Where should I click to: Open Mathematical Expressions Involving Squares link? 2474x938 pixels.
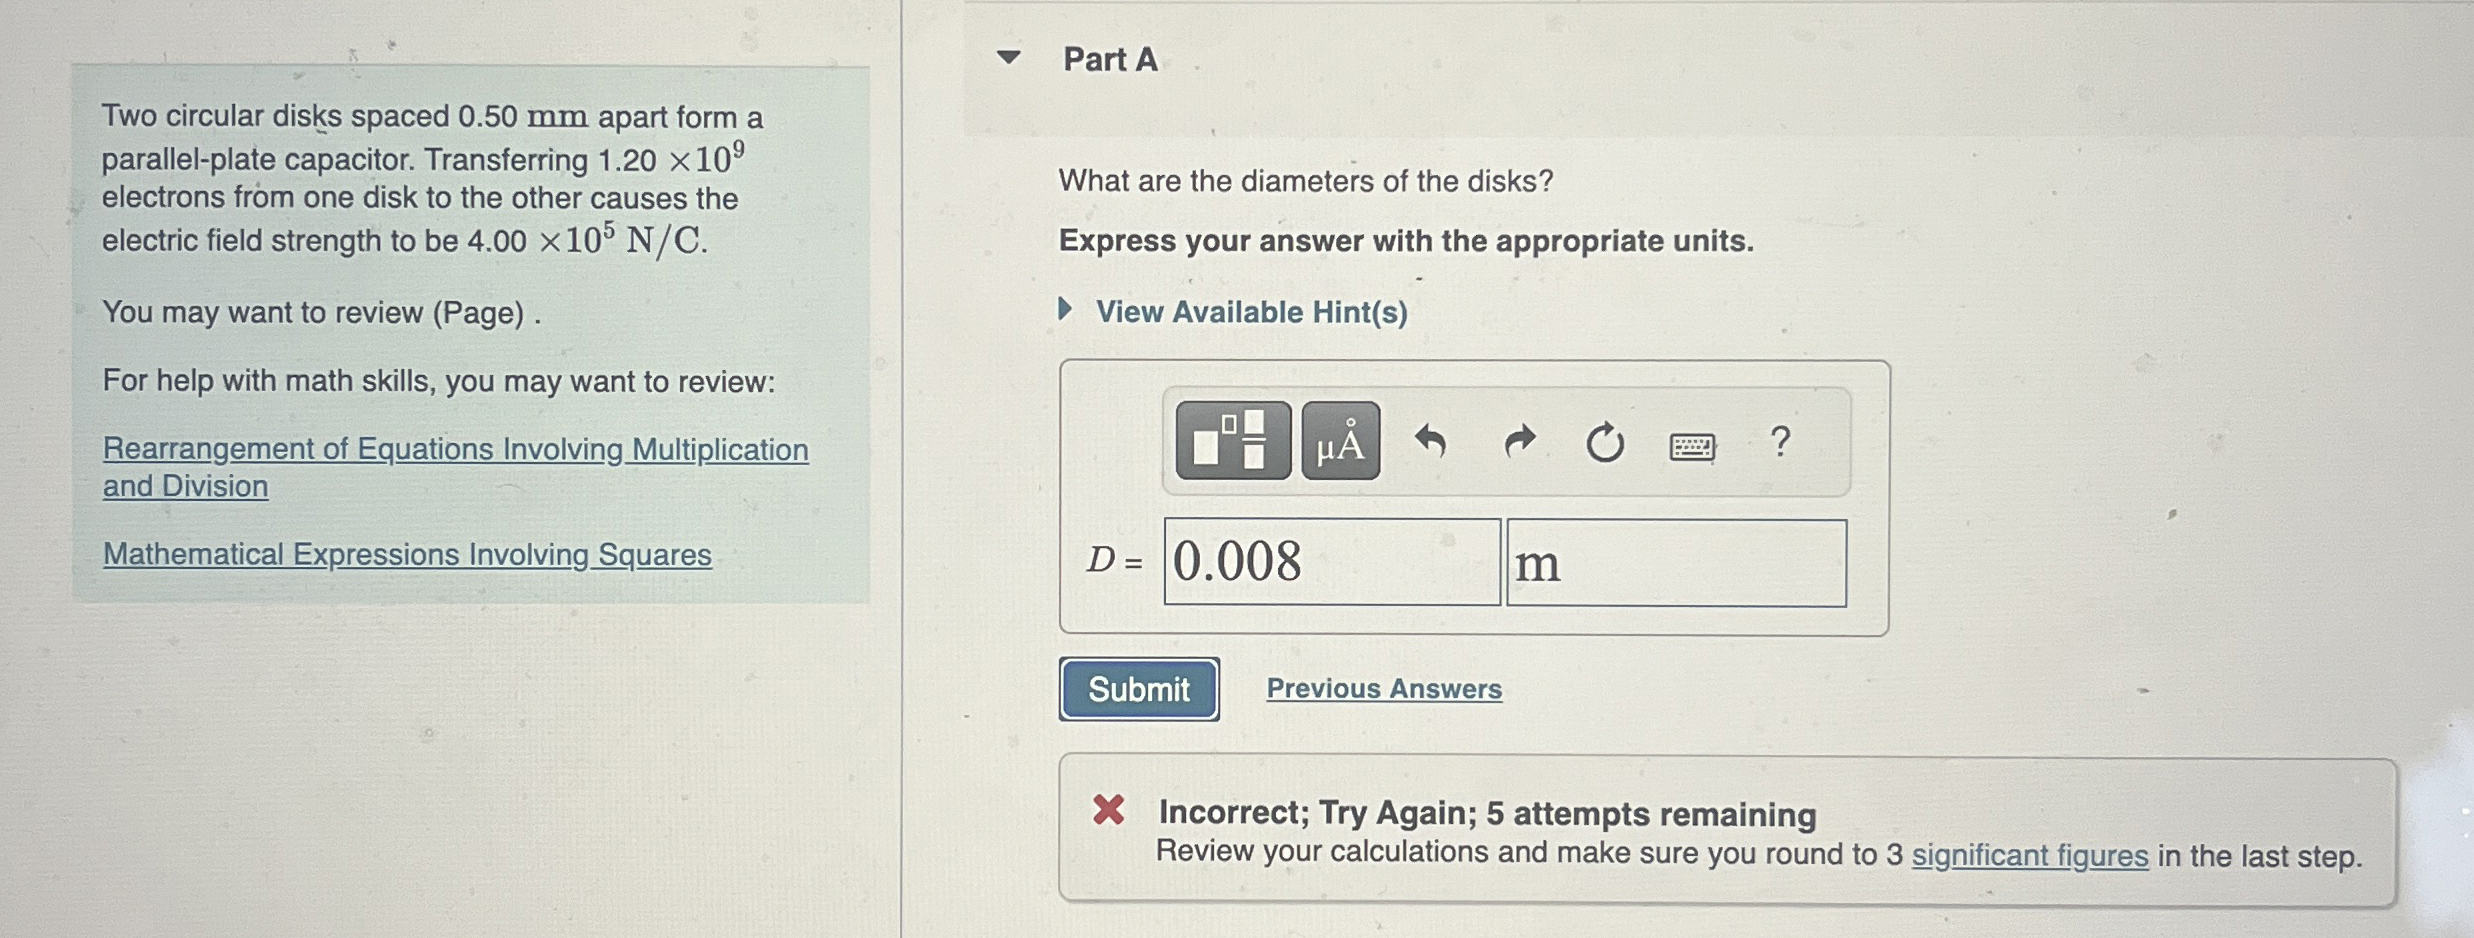(407, 554)
